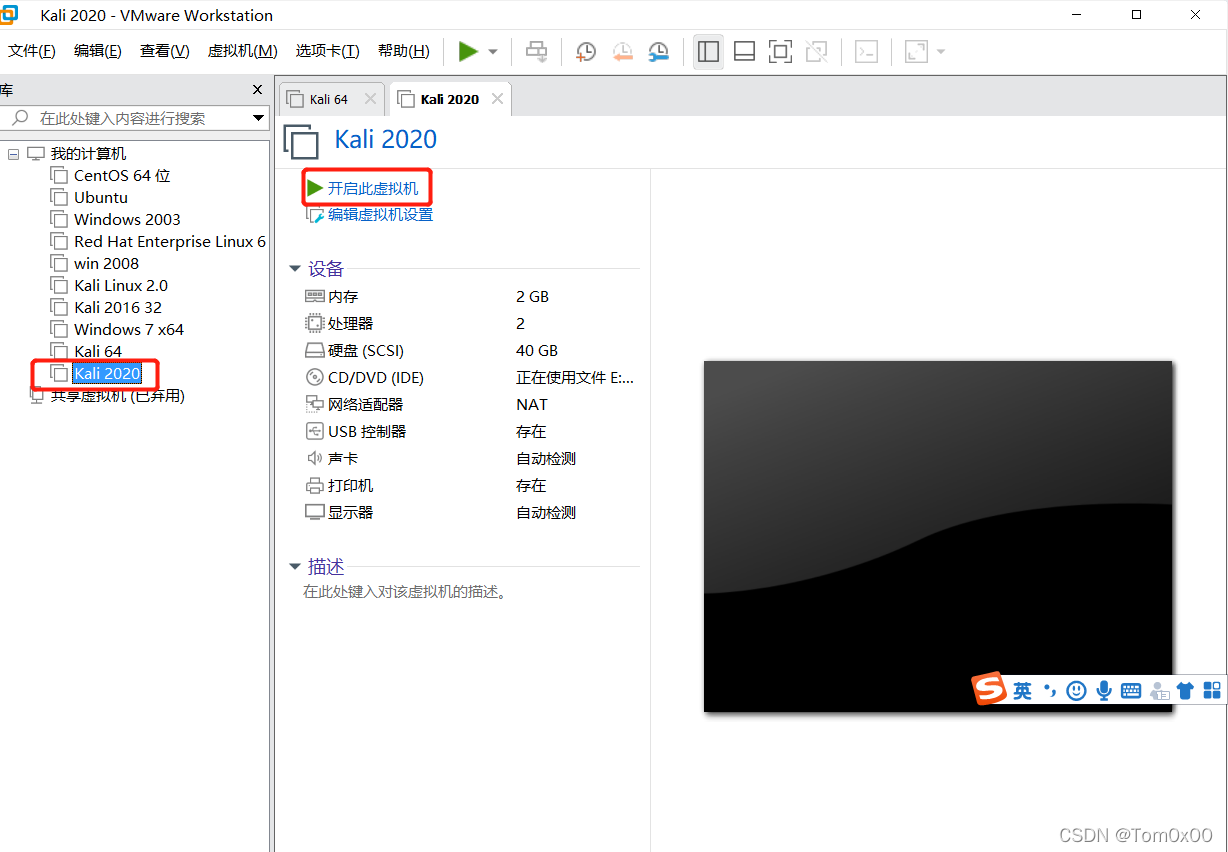The width and height of the screenshot is (1228, 852).
Task: Open the 帮助(H) menu
Action: pyautogui.click(x=404, y=51)
